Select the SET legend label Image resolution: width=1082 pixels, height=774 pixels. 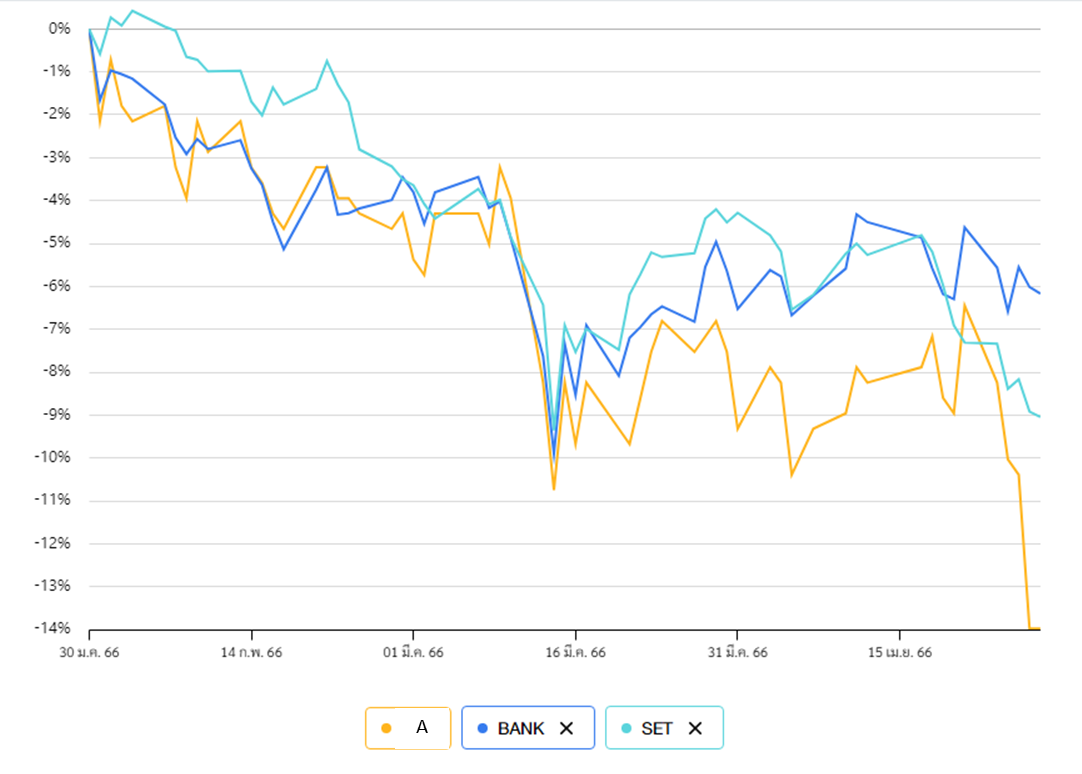pyautogui.click(x=657, y=728)
